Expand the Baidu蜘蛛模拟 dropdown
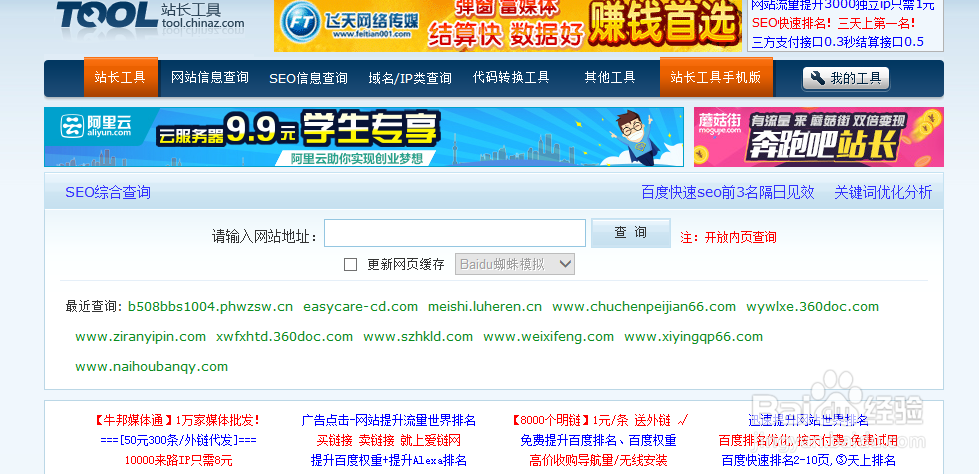This screenshot has height=474, width=979. click(515, 264)
